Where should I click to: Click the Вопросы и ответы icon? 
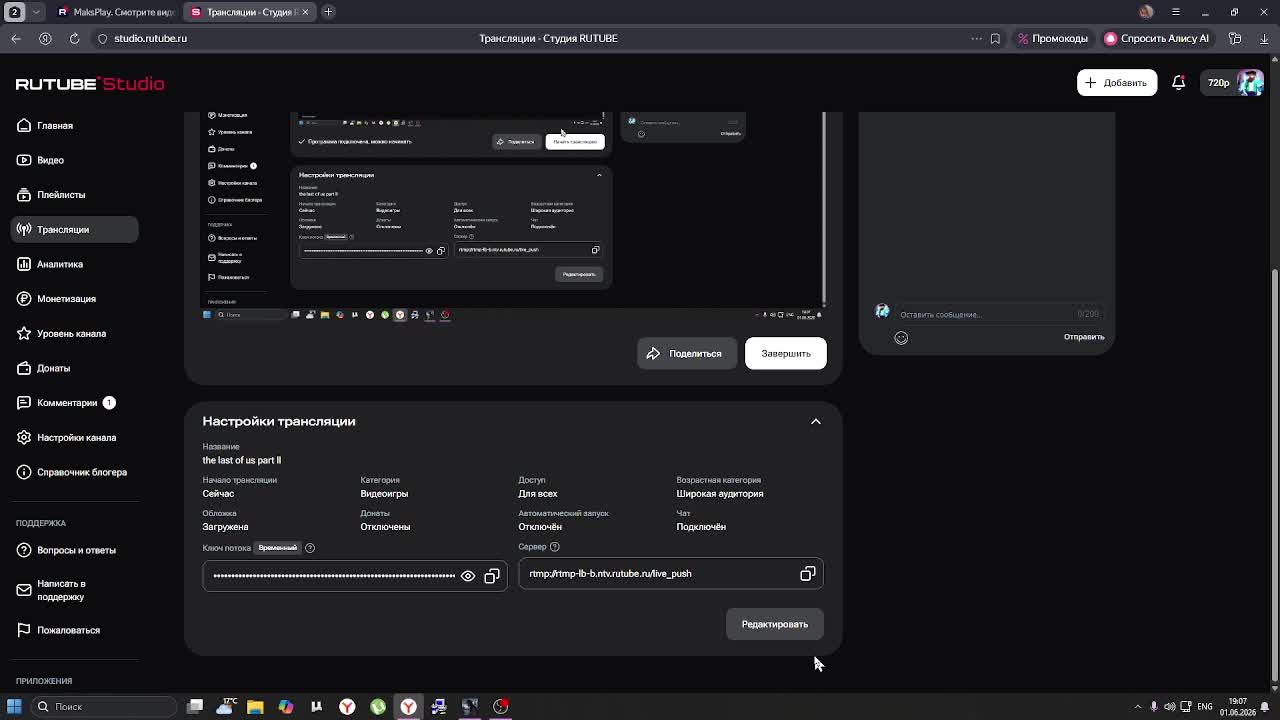point(24,550)
